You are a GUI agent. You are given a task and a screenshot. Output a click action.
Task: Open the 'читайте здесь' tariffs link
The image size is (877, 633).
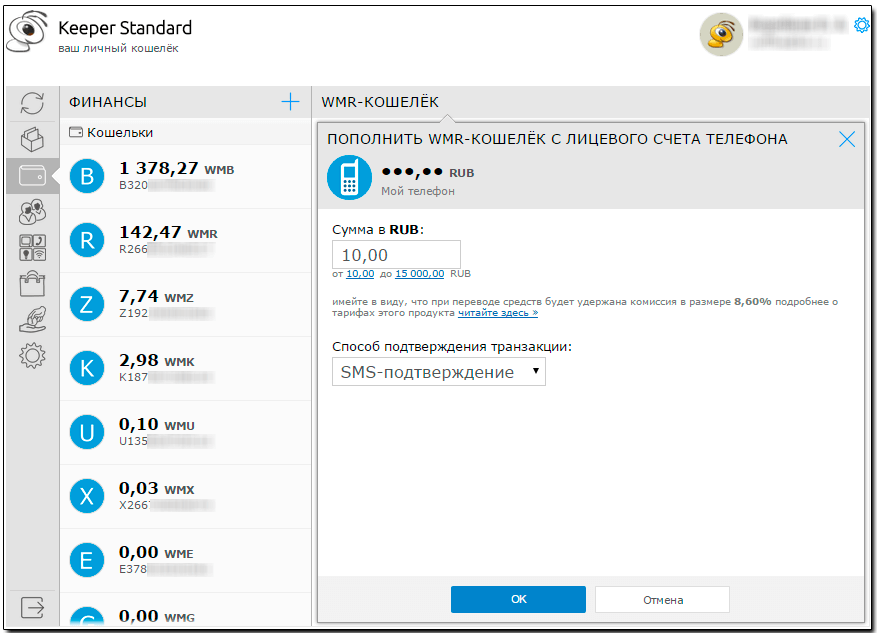(x=498, y=313)
